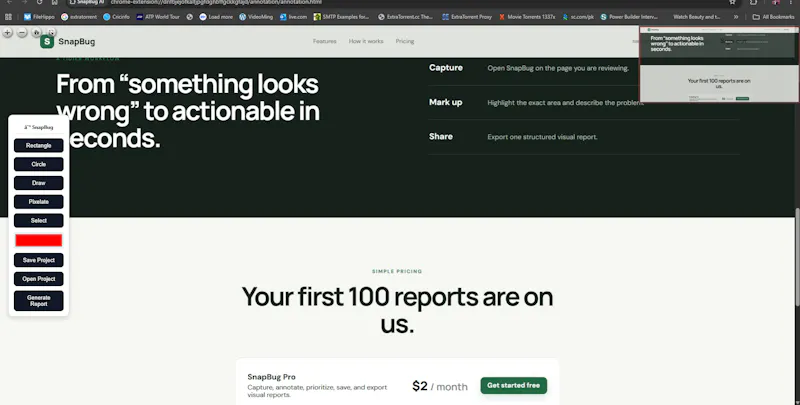Open the extratorrent bookmark
Image resolution: width=800 pixels, height=405 pixels.
coord(79,17)
